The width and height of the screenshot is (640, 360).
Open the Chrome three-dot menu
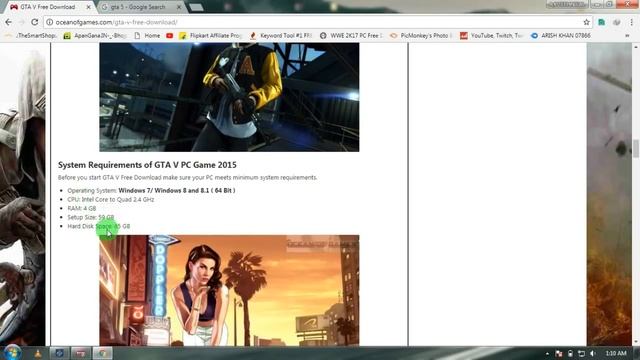click(x=631, y=22)
